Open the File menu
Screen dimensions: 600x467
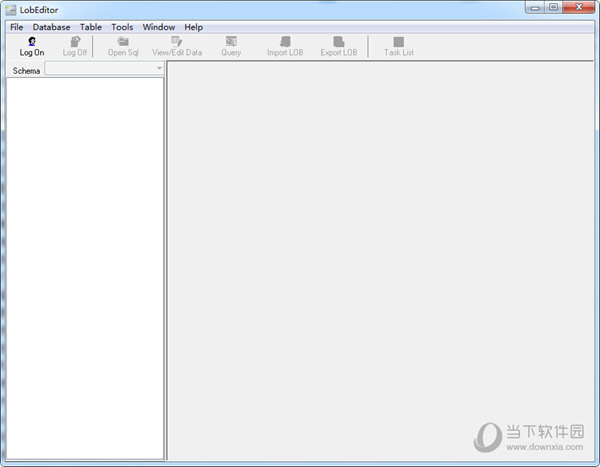click(x=16, y=27)
